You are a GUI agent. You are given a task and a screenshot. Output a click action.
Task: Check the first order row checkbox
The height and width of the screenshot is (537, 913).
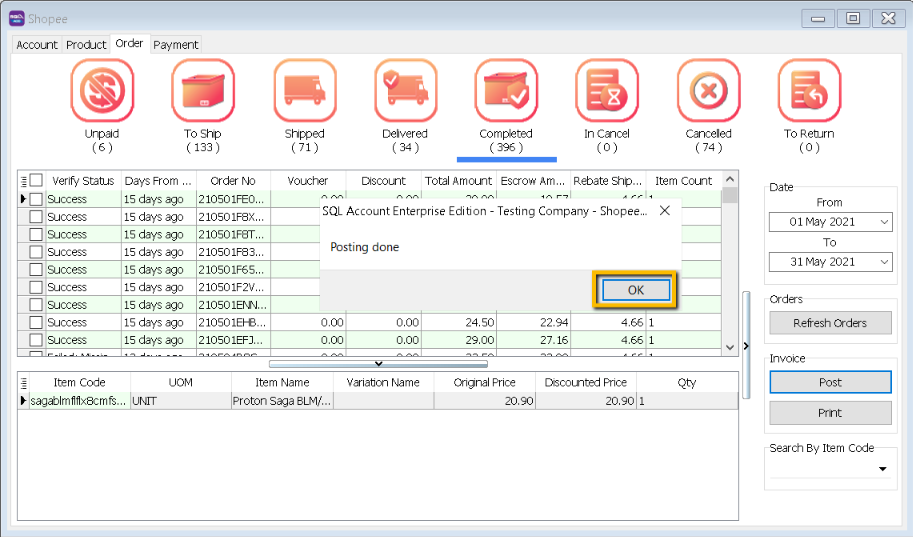pyautogui.click(x=36, y=199)
